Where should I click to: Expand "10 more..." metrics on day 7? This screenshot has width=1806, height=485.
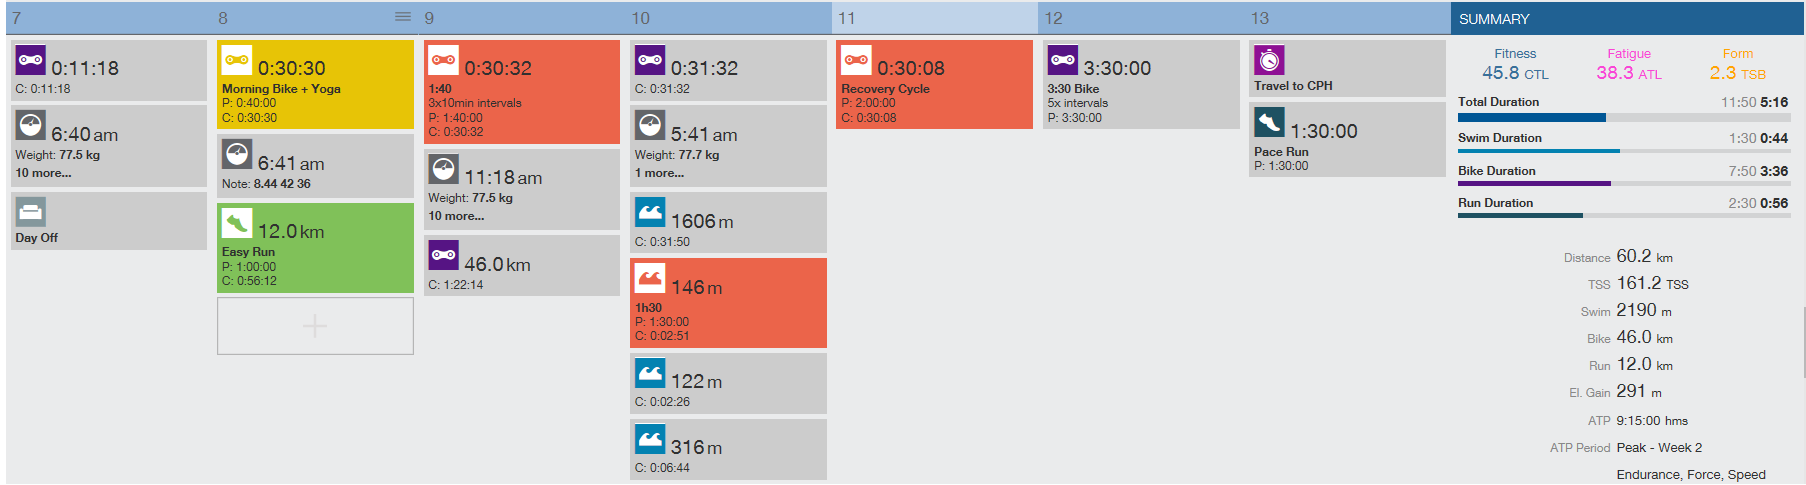(44, 174)
